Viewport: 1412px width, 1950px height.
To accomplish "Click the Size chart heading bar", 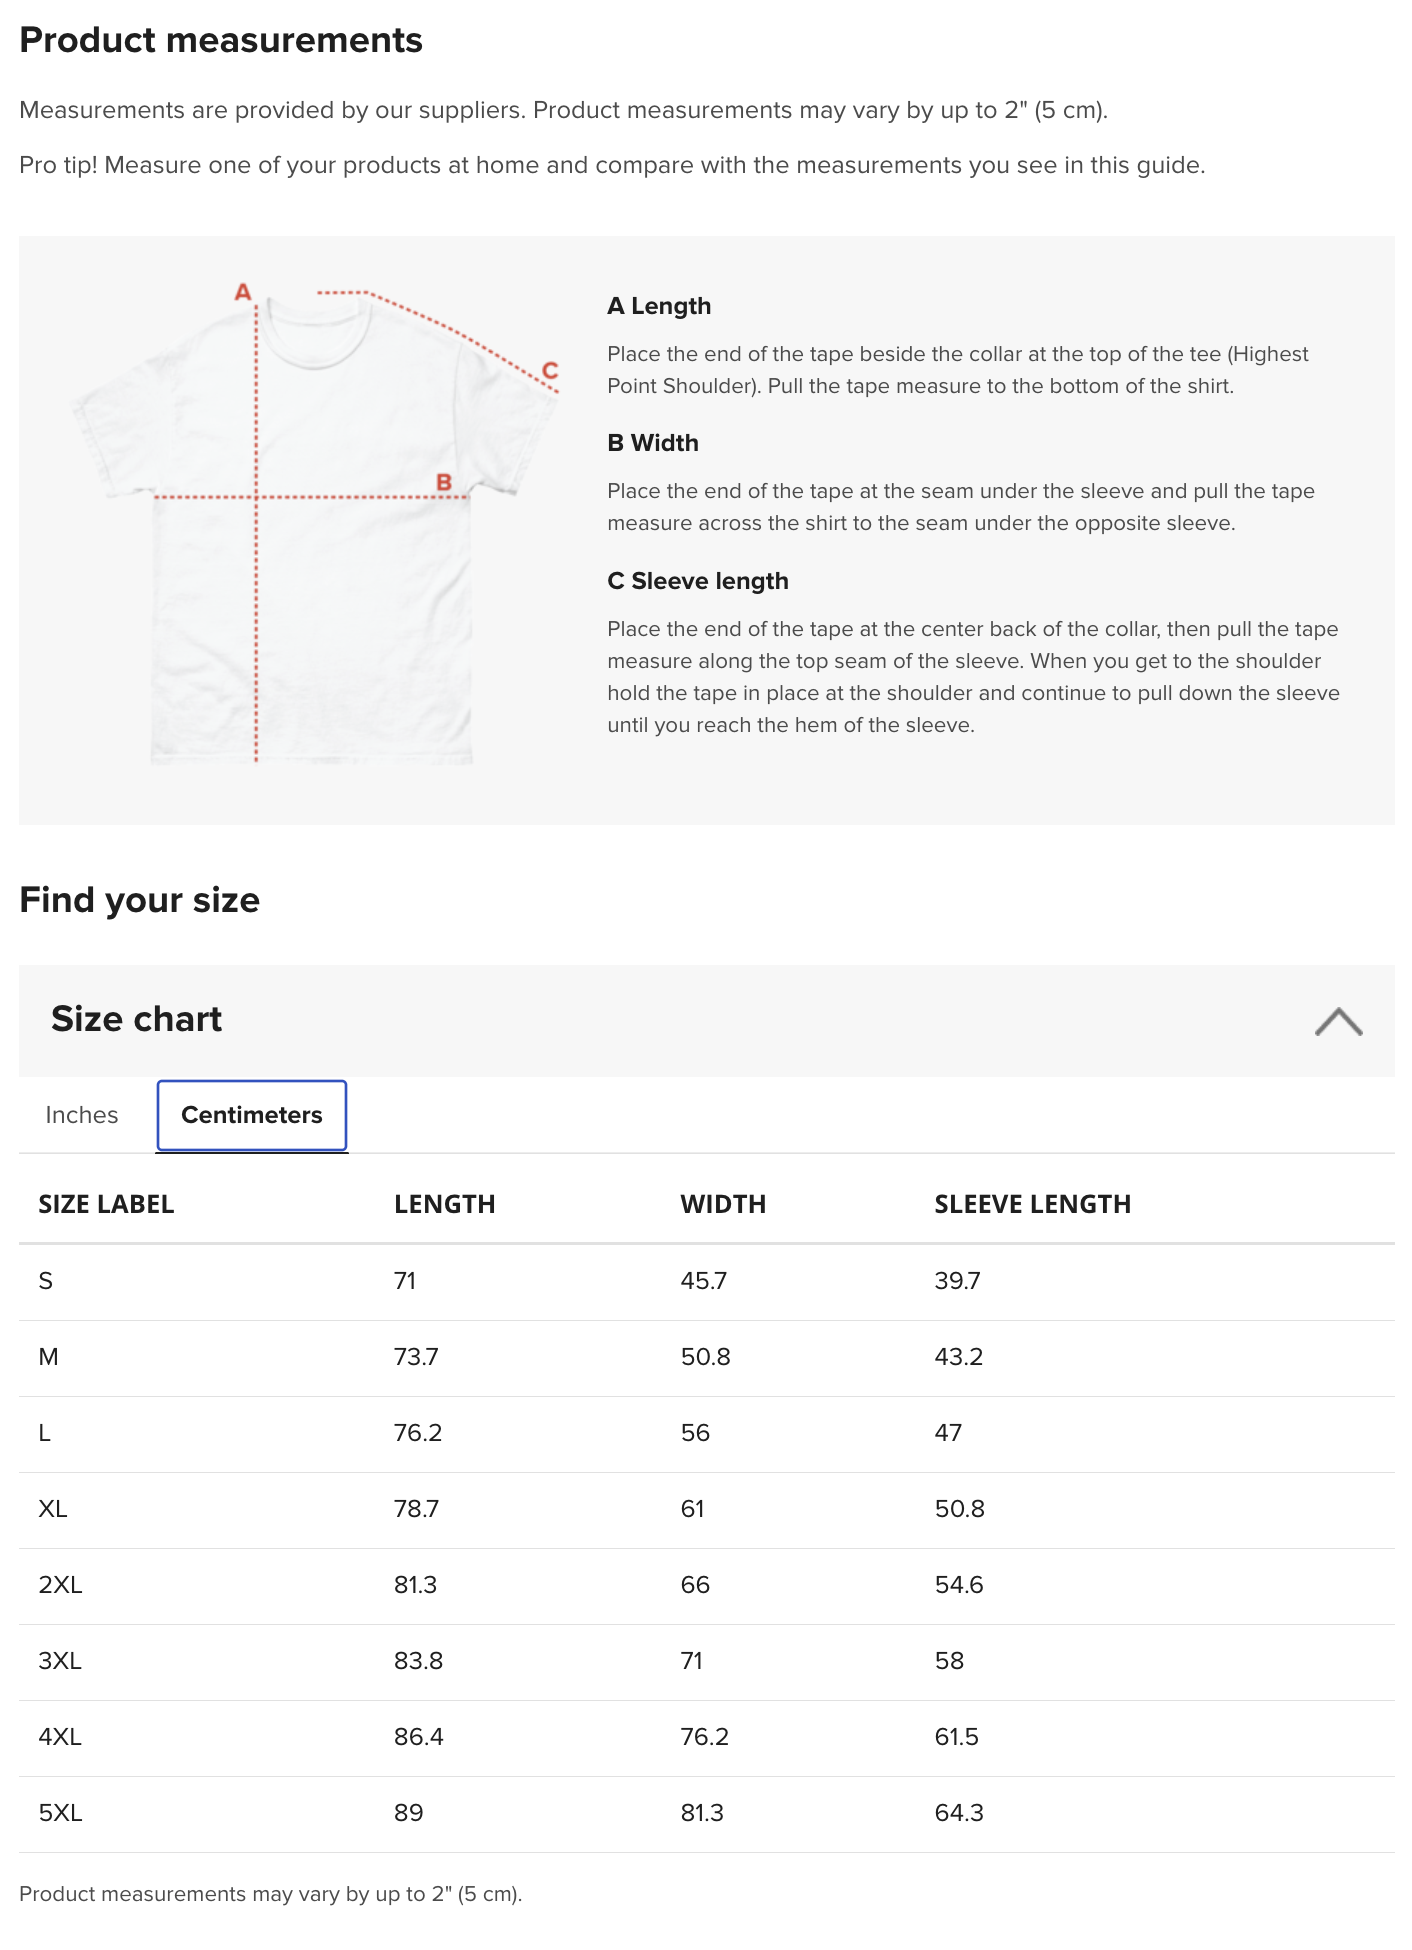I will tap(706, 1020).
